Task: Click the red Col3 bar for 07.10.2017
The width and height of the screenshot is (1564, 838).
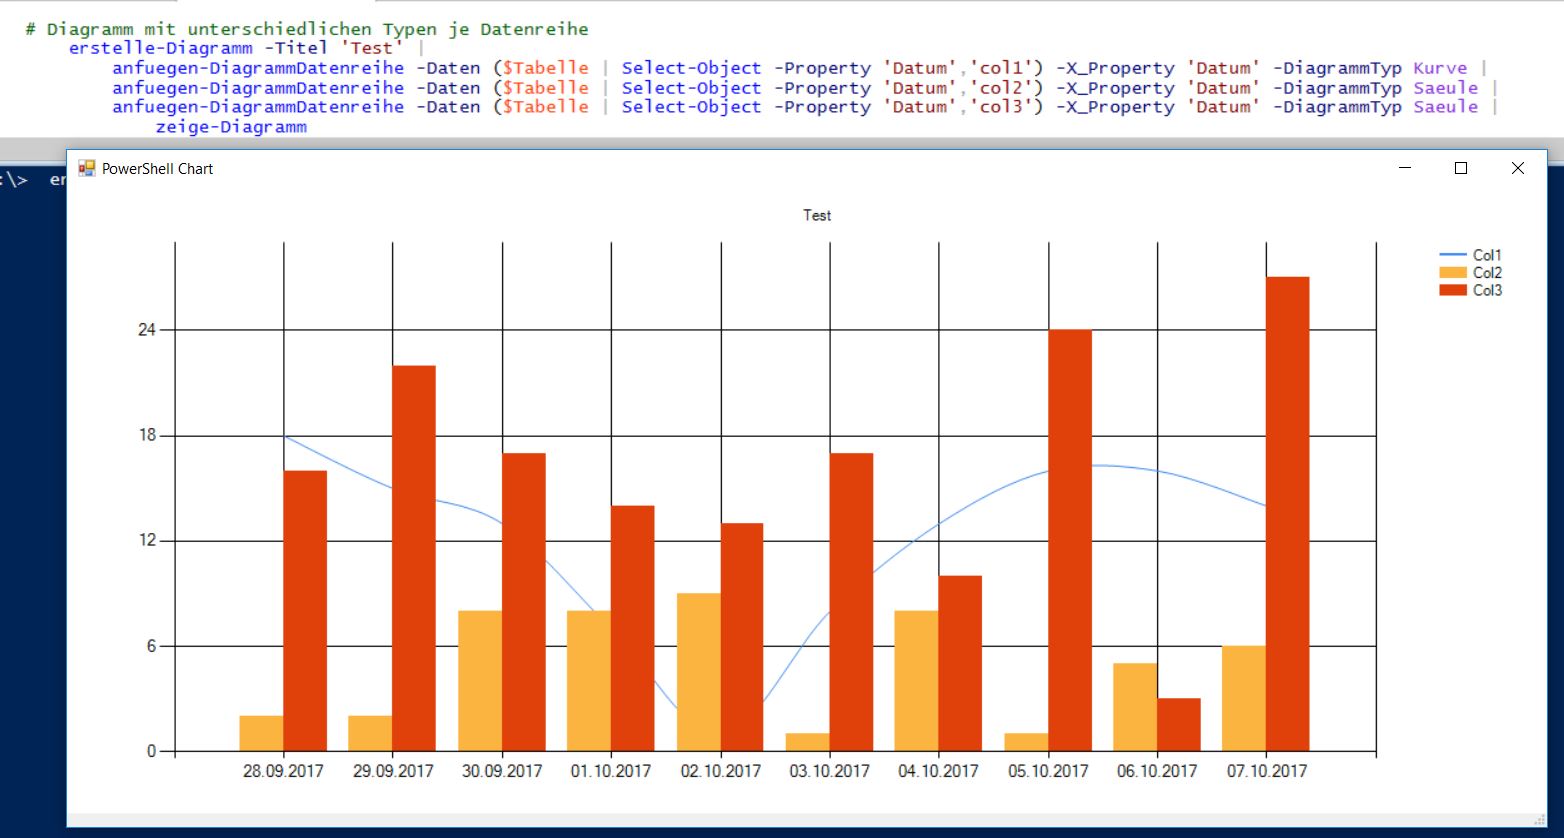Action: point(1288,514)
